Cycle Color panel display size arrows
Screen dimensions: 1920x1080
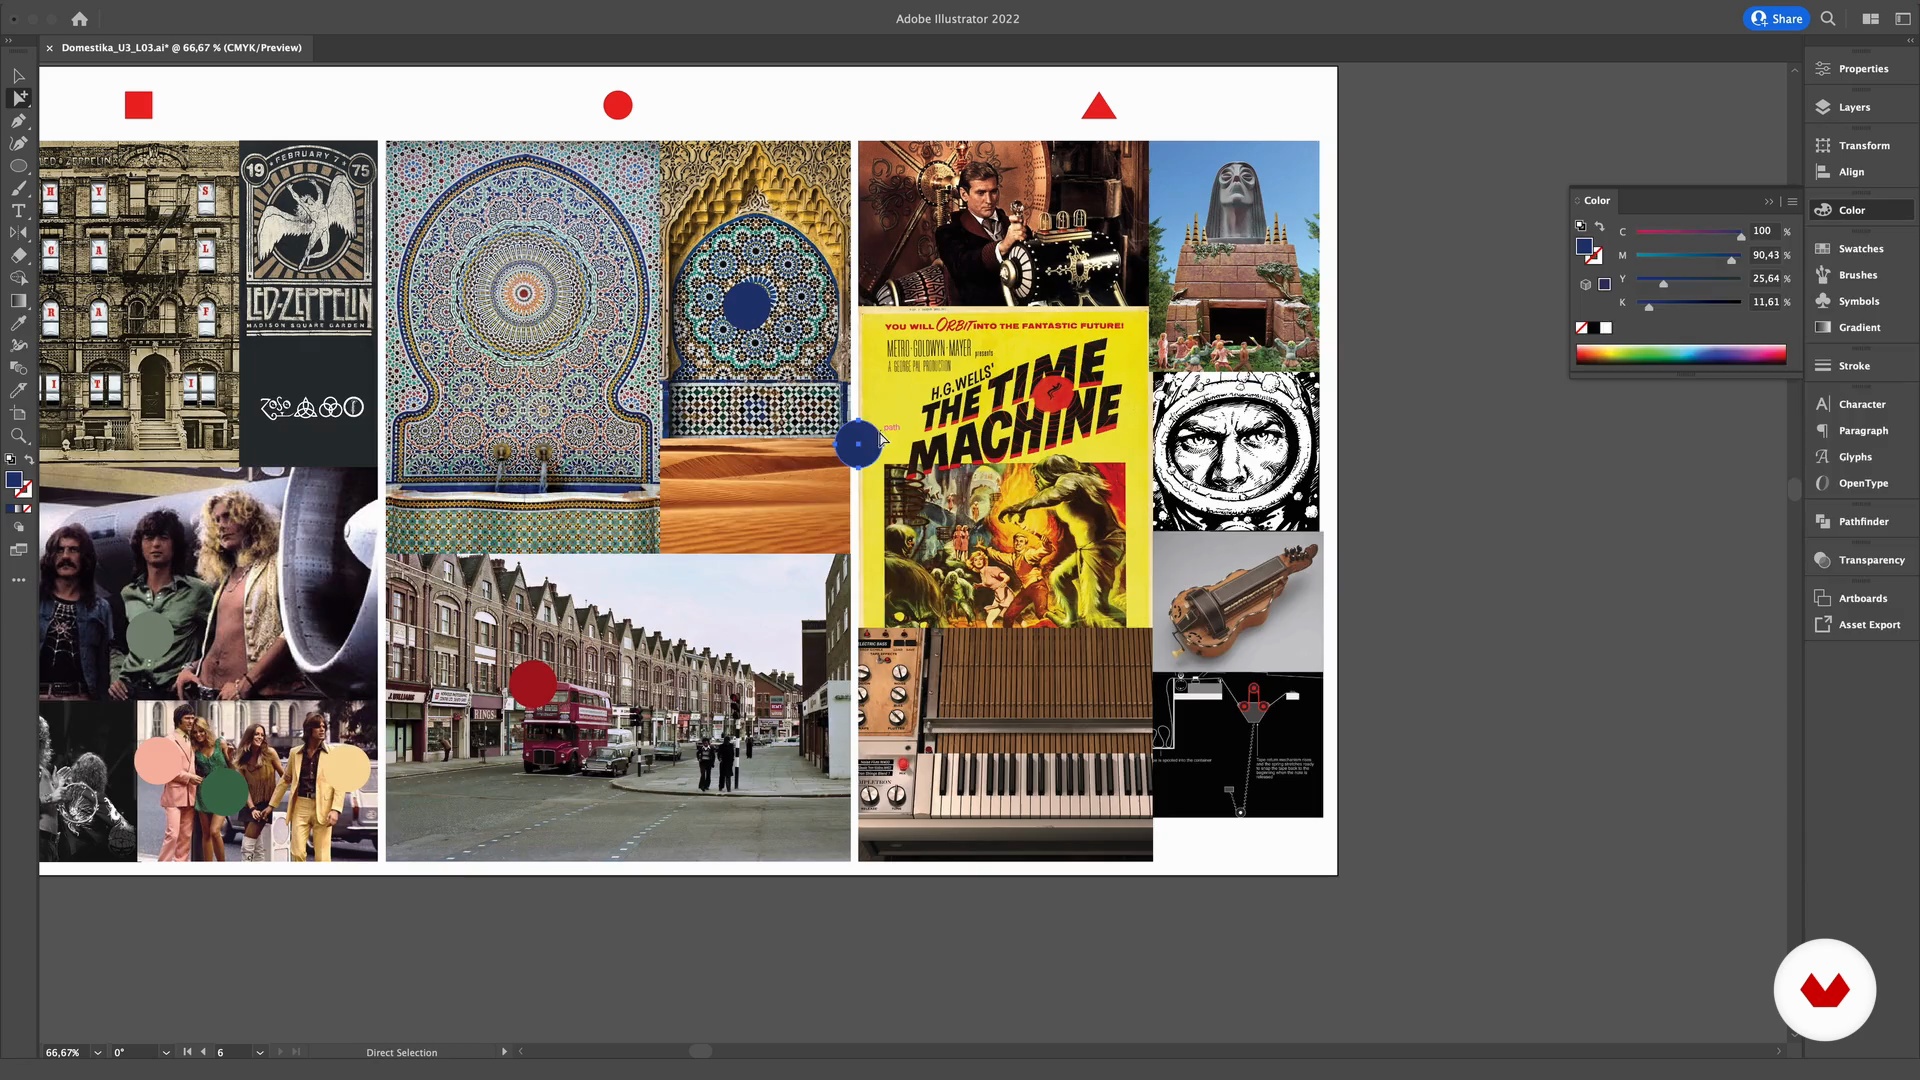click(1577, 201)
